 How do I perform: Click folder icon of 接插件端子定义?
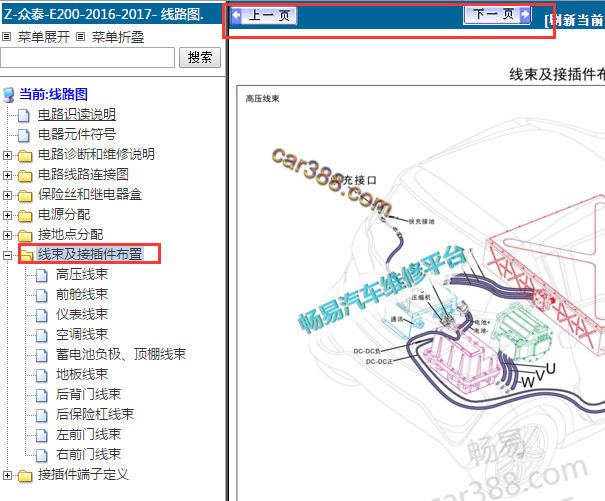coord(25,476)
